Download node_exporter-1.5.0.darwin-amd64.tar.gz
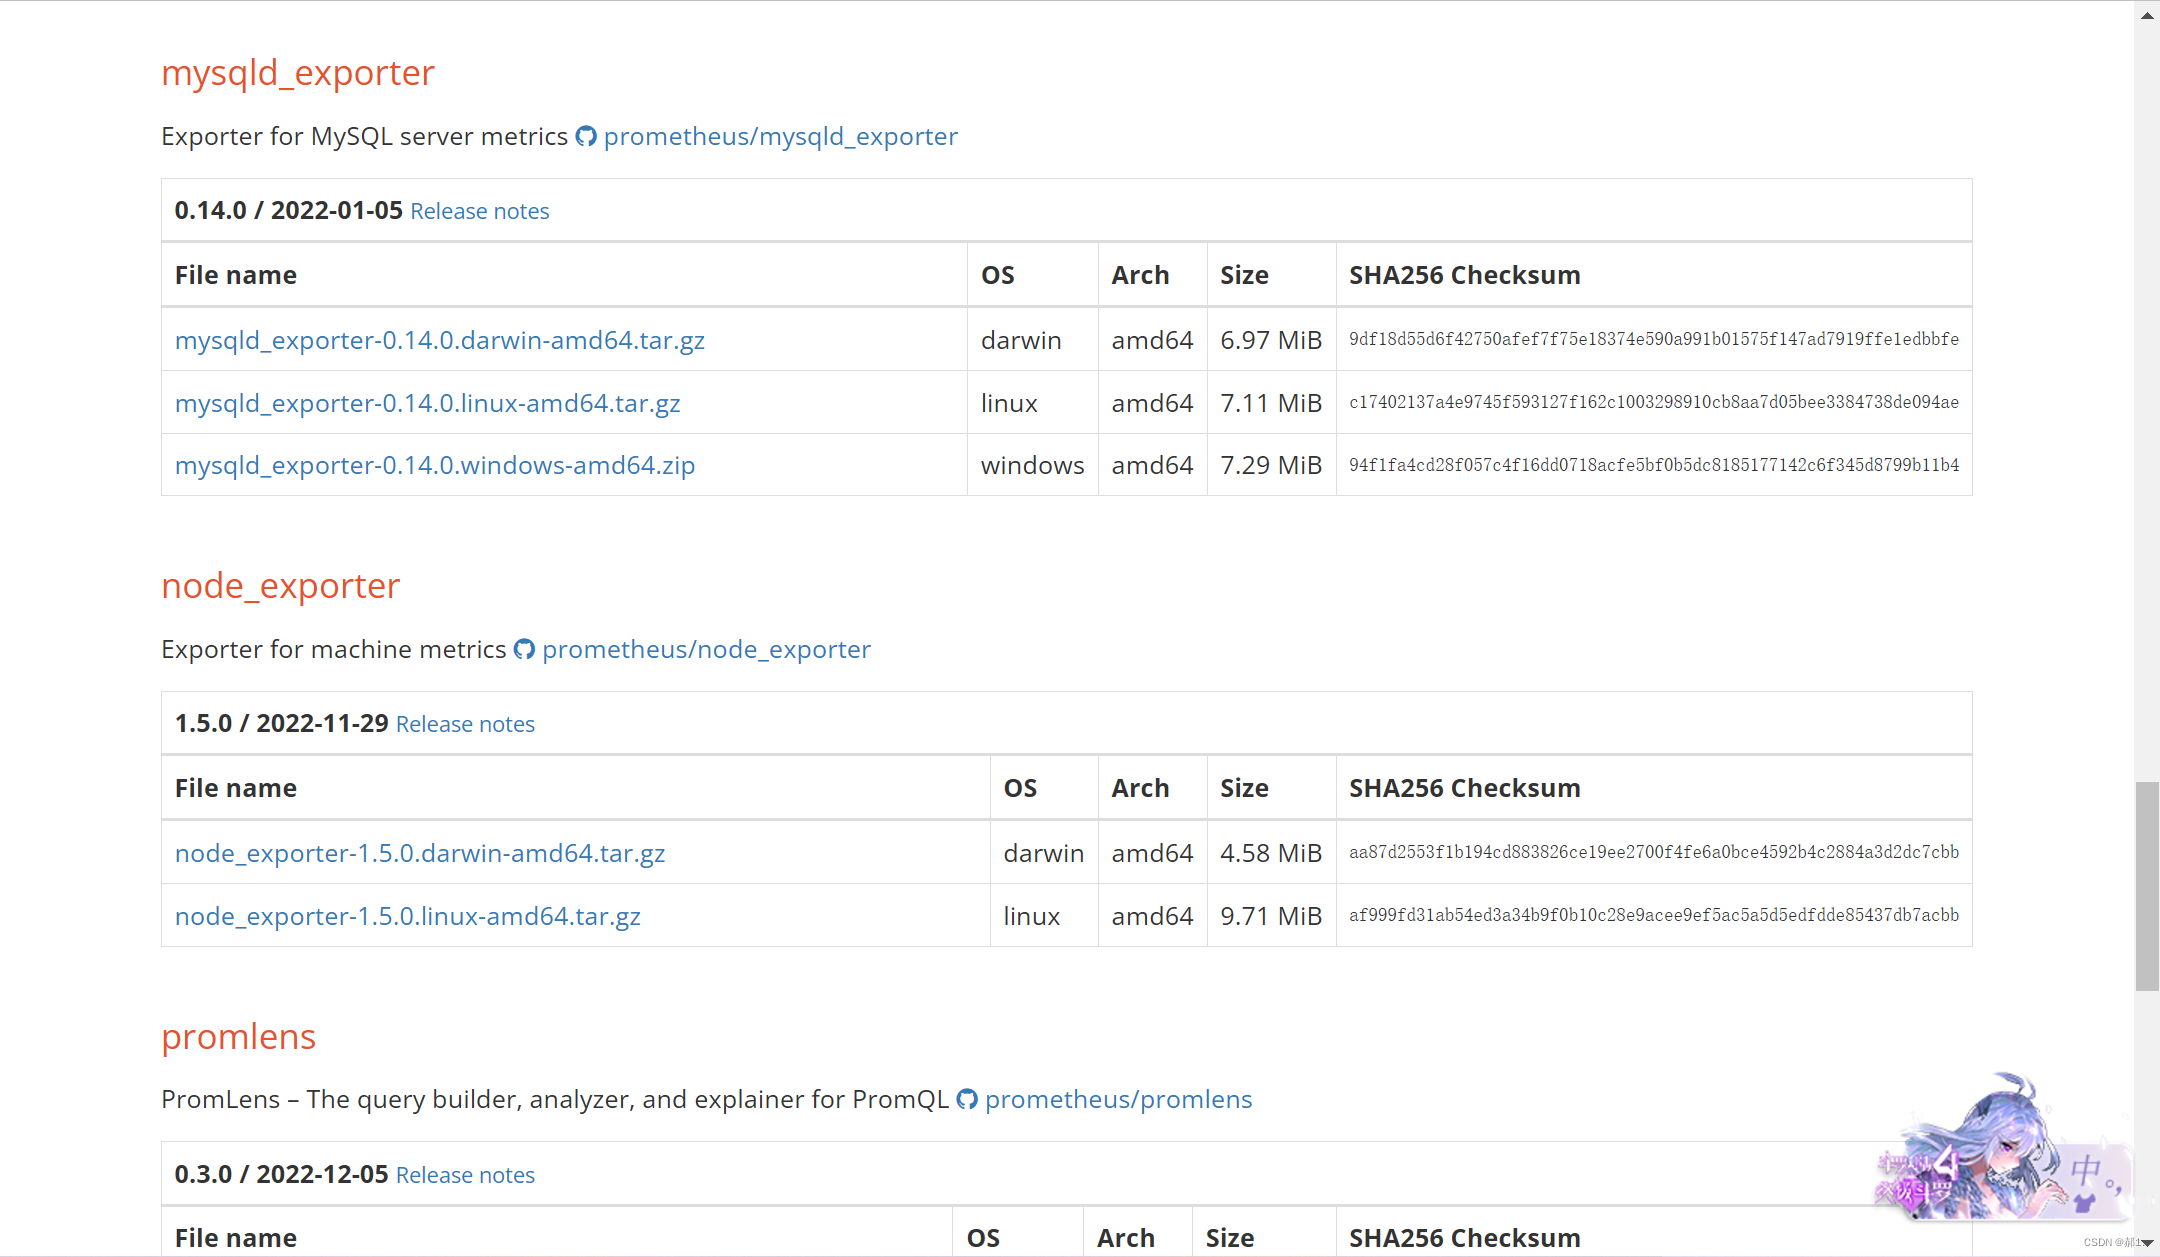The height and width of the screenshot is (1257, 2160). click(x=420, y=853)
